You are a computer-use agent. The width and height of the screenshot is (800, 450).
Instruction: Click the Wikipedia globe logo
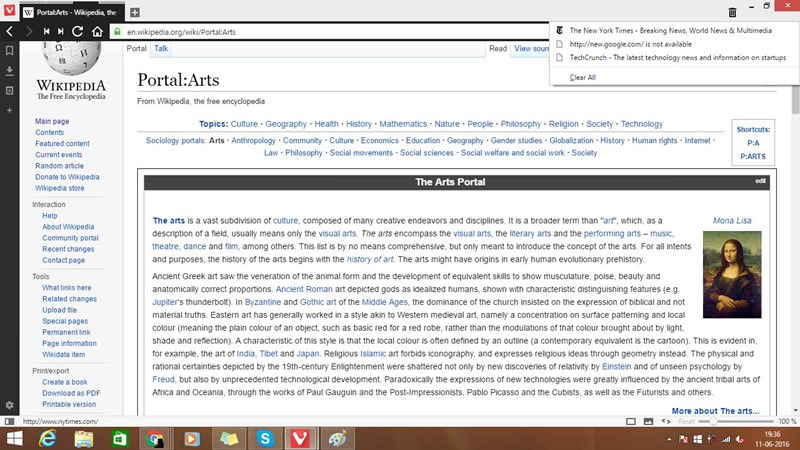pos(71,57)
